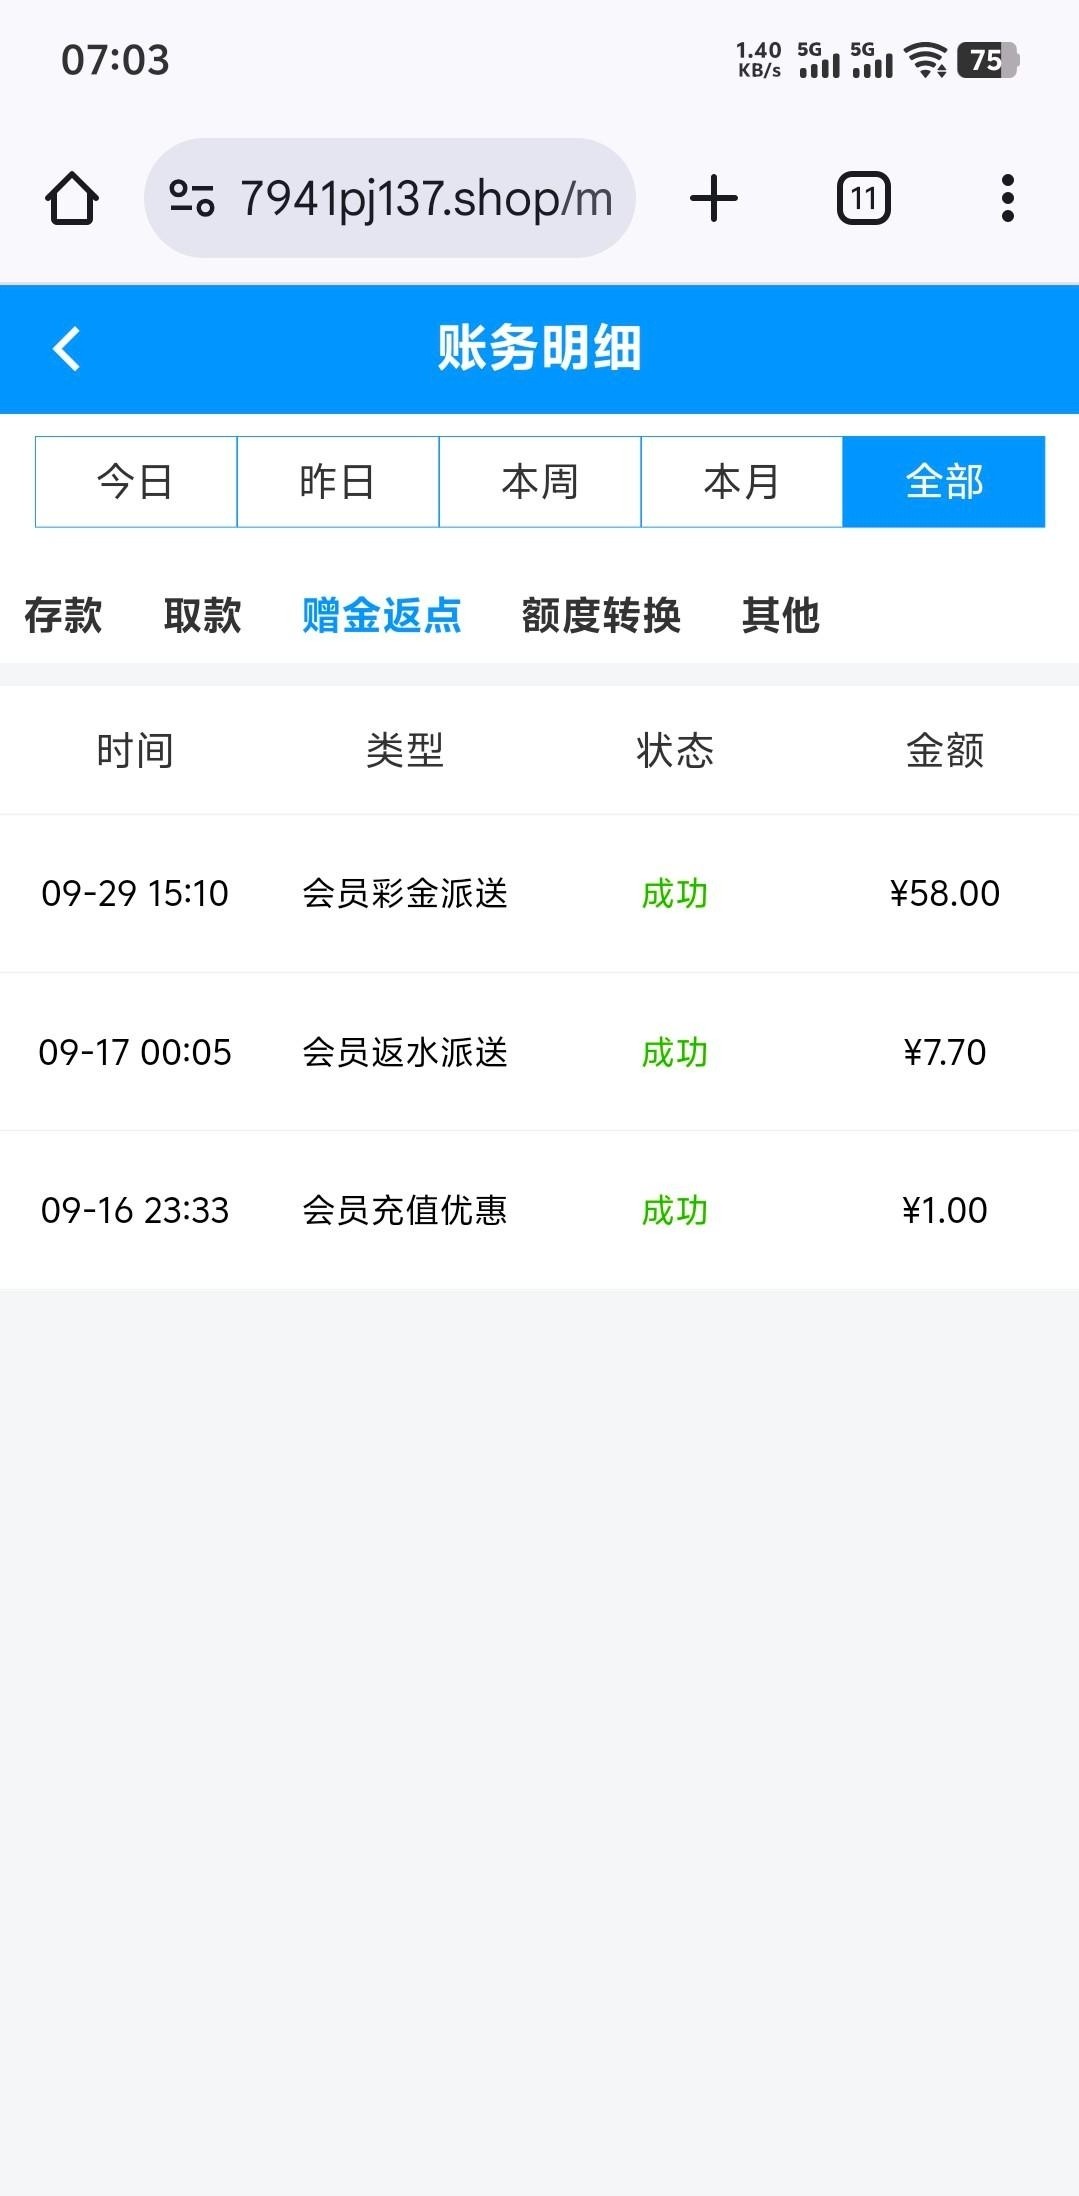The height and width of the screenshot is (2196, 1079).
Task: Switch to the 额度转换 tab
Action: tap(601, 615)
